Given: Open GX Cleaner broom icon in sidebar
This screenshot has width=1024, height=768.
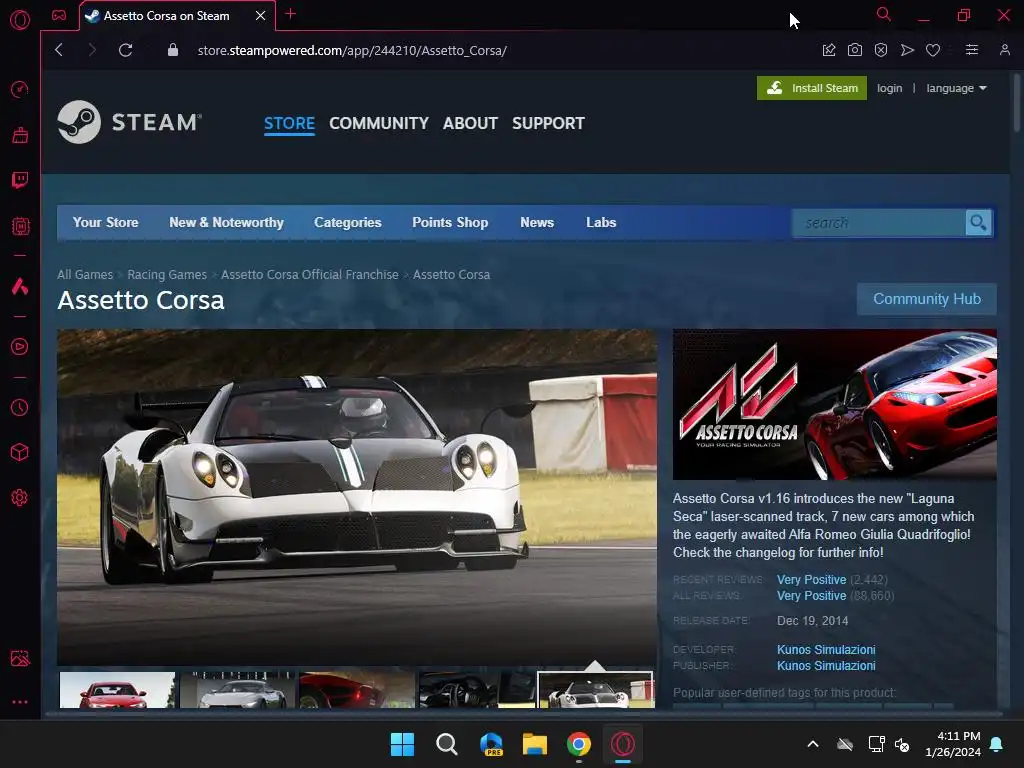Looking at the screenshot, I should (20, 135).
